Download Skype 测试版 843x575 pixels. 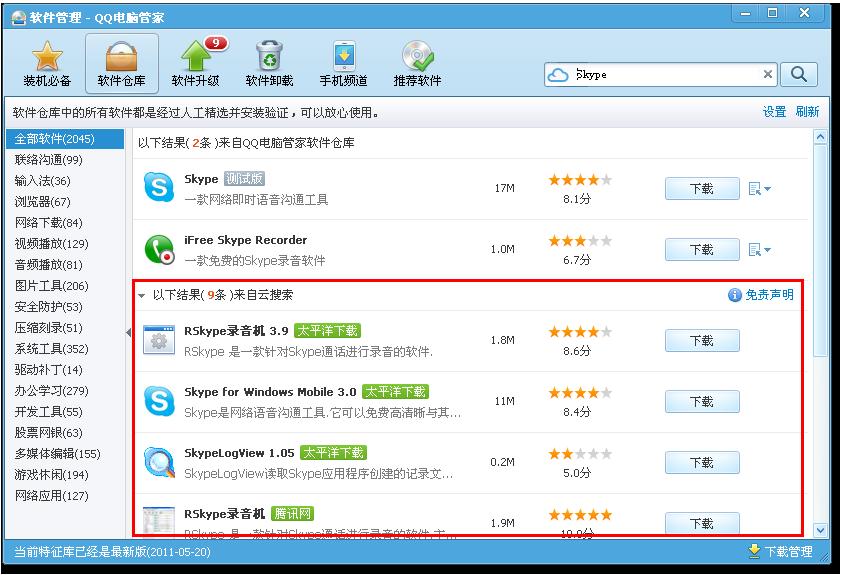tap(702, 189)
